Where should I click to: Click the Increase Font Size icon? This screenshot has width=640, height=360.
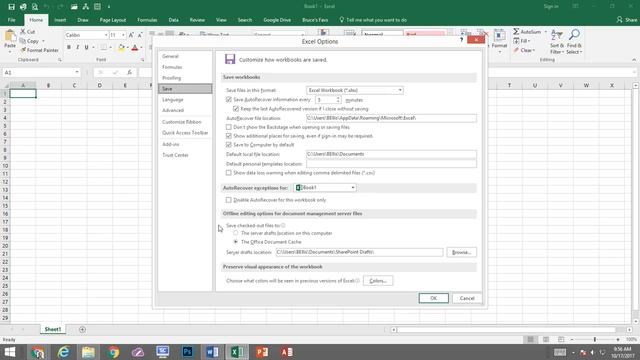[131, 36]
